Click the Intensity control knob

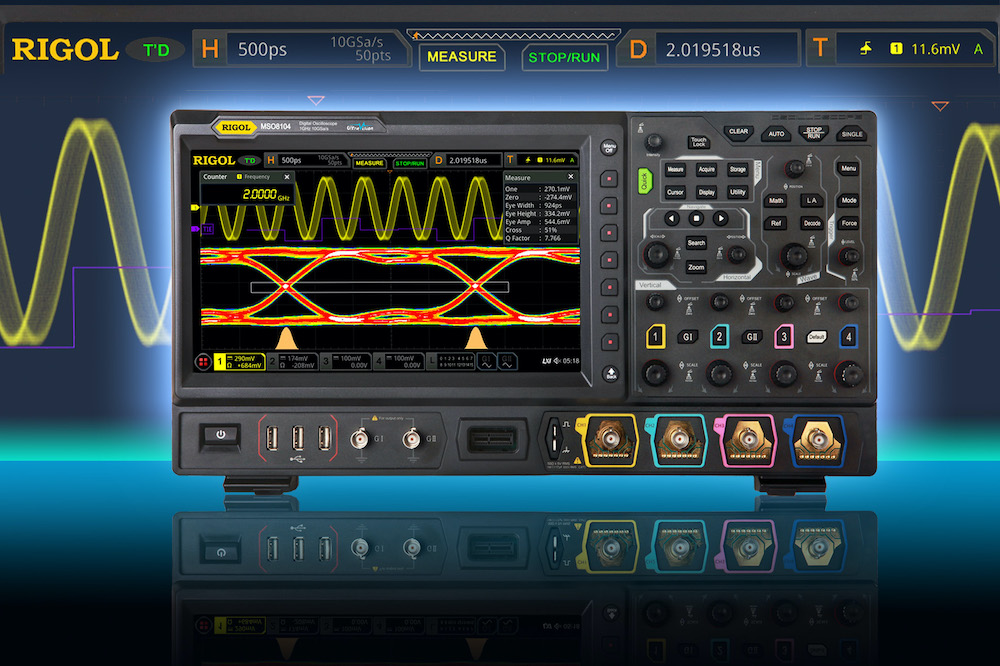click(654, 142)
